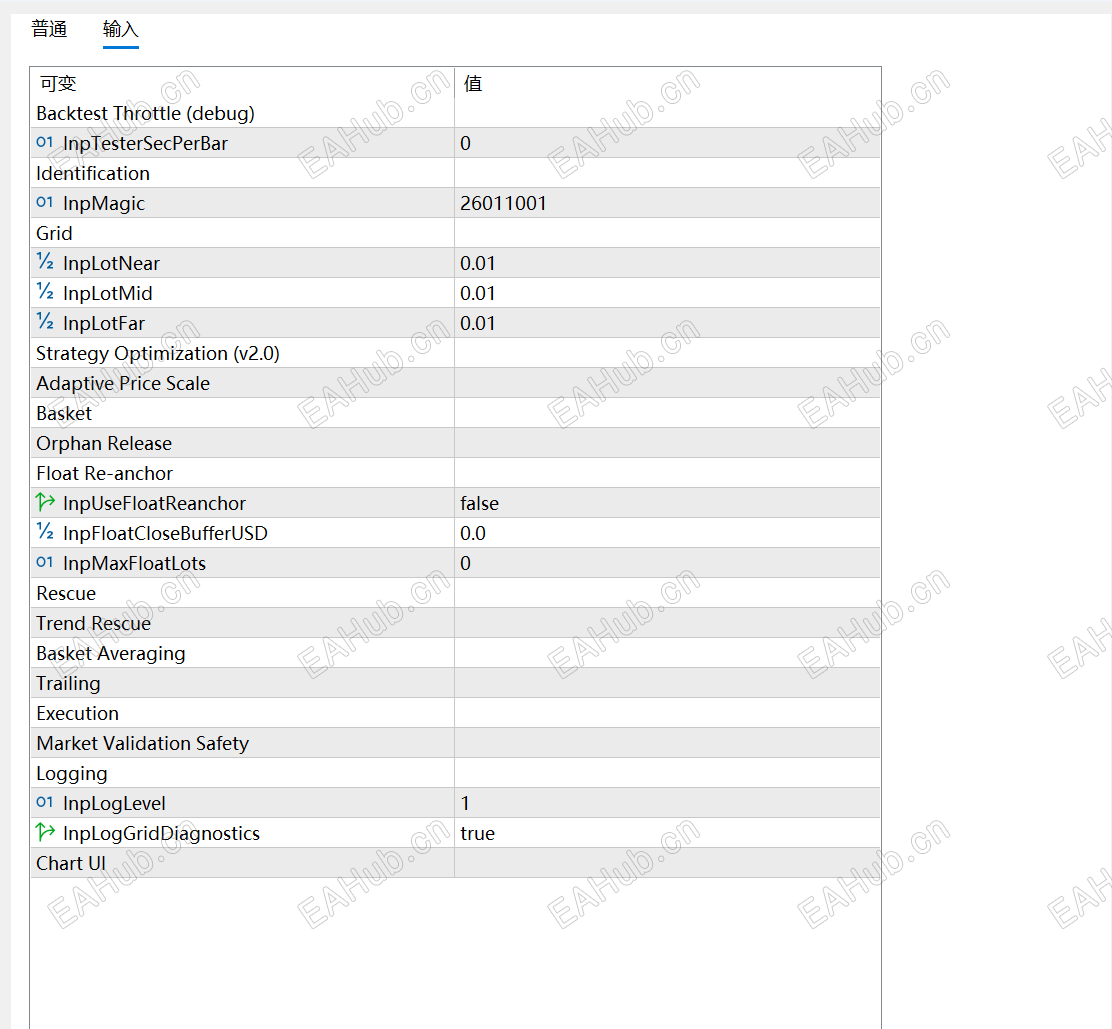Select the Basket group row
The image size is (1112, 1029).
(455, 413)
